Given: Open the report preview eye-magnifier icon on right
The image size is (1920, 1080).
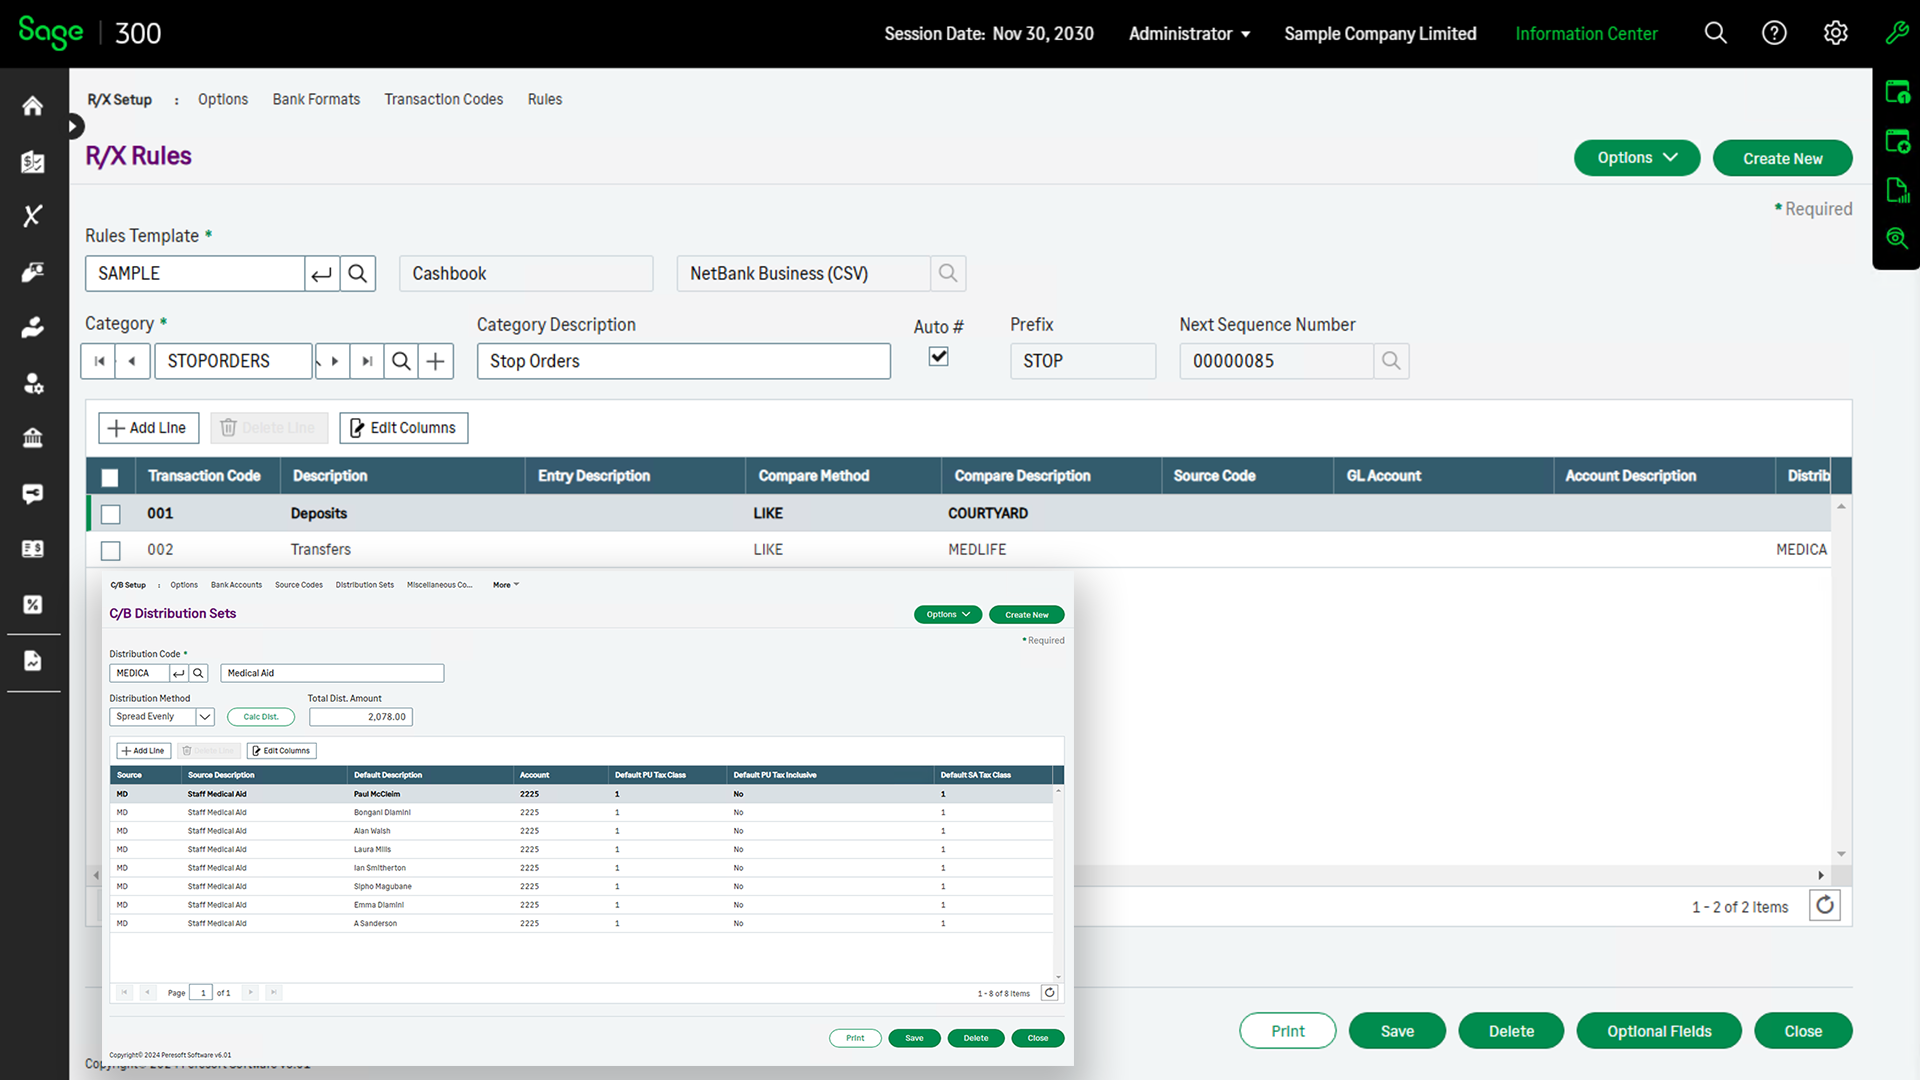Looking at the screenshot, I should coord(1897,238).
